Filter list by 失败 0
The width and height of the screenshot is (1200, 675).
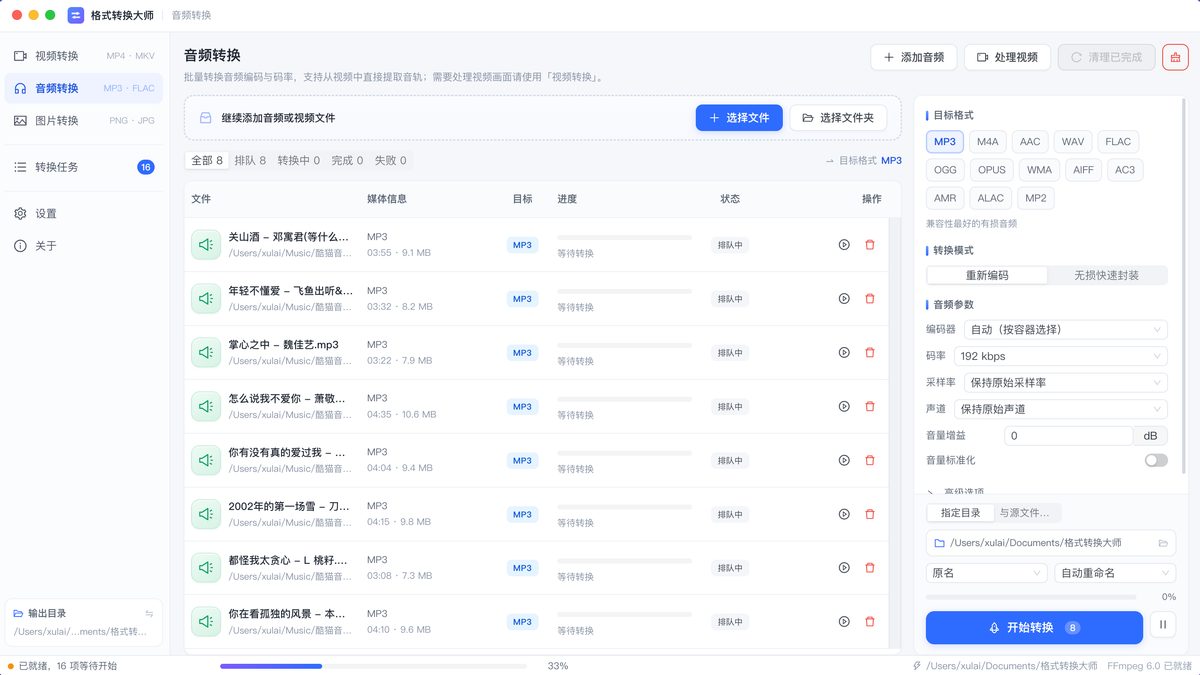click(x=390, y=160)
